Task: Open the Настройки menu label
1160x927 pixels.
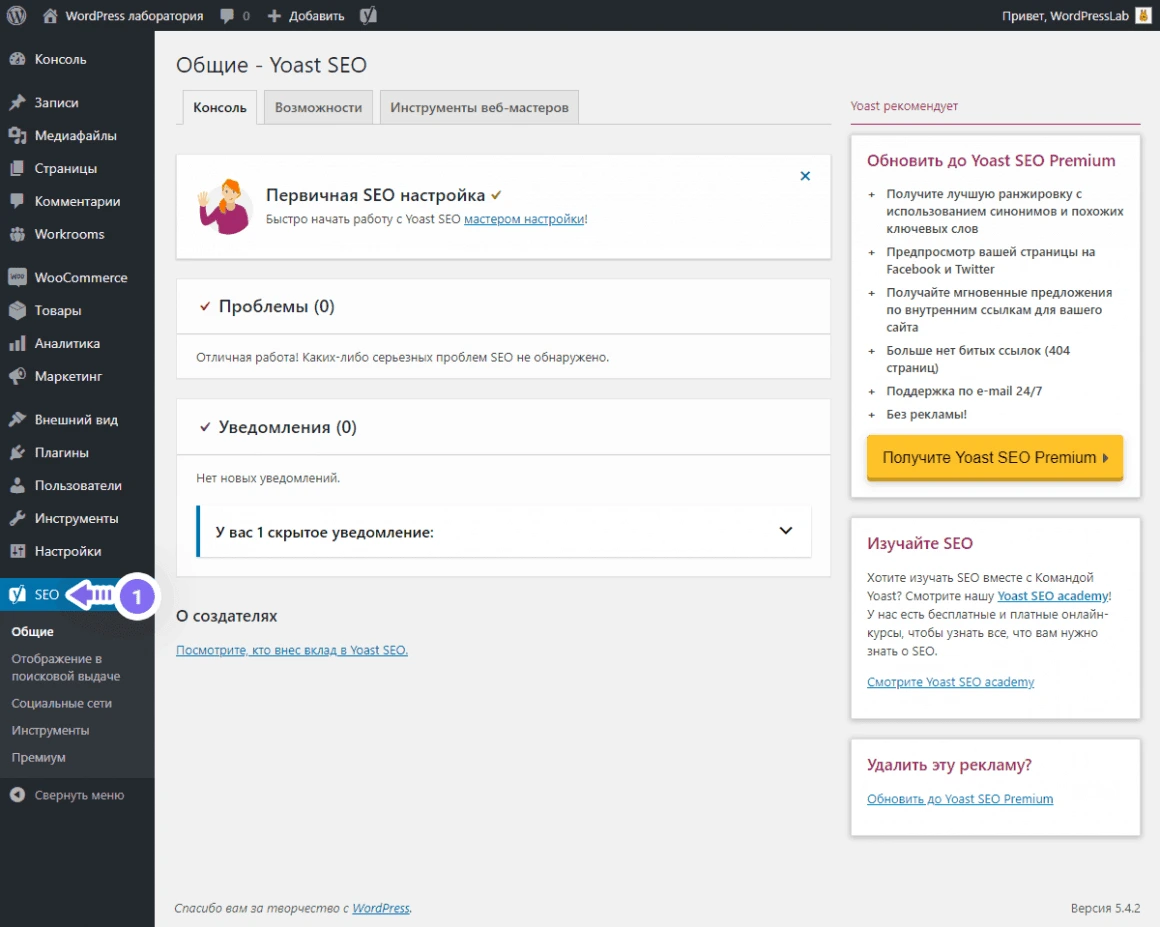Action: (68, 551)
